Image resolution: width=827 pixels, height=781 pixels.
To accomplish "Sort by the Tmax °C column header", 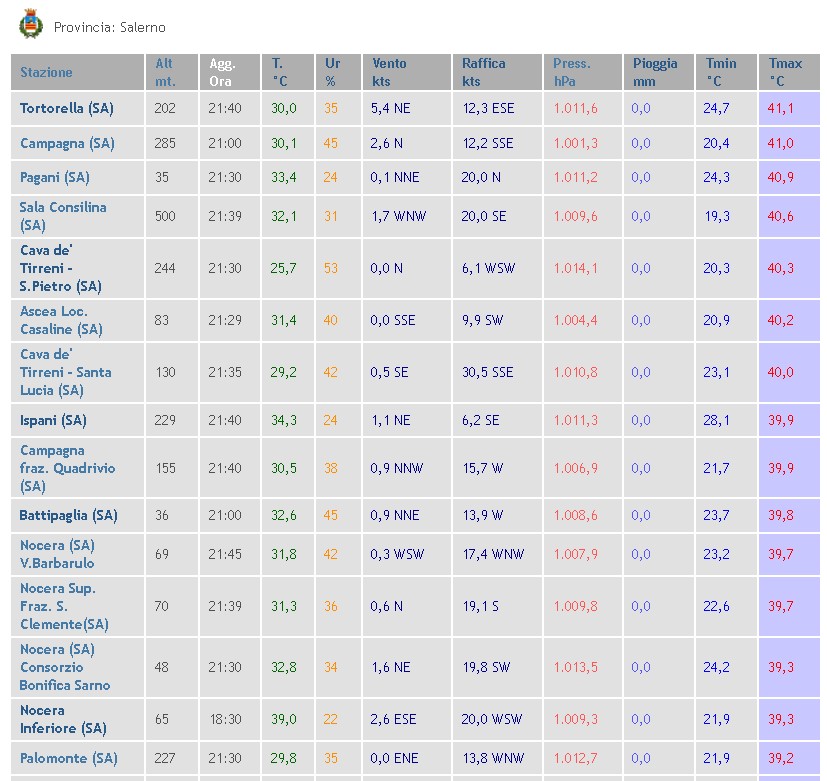I will coord(785,72).
